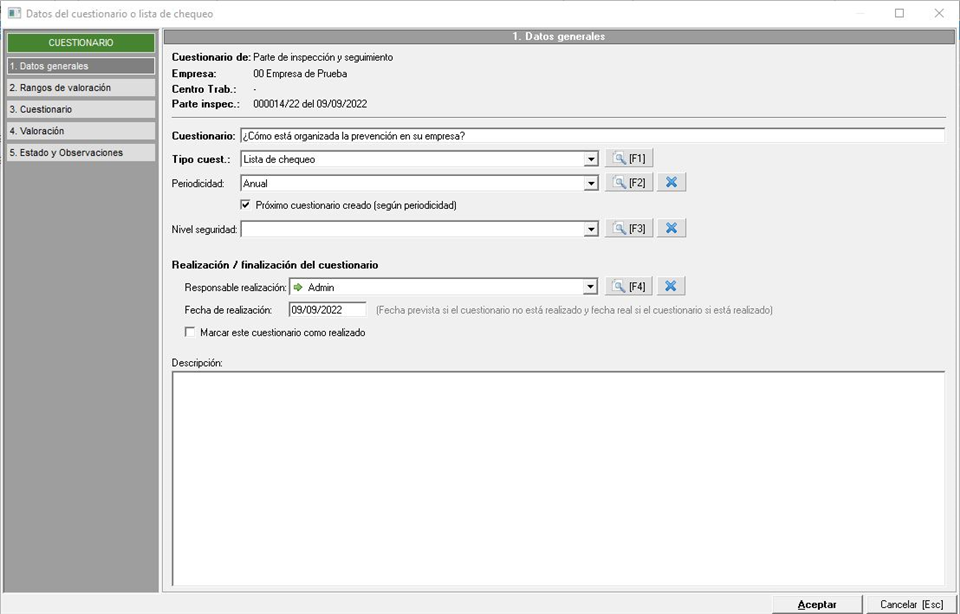Image resolution: width=960 pixels, height=614 pixels.
Task: Click the Cancelar [Esc] button
Action: click(911, 604)
